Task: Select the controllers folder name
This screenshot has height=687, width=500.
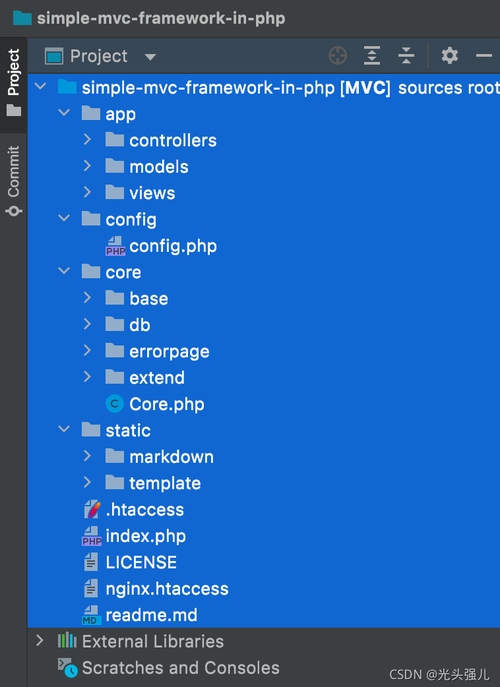Action: point(173,140)
